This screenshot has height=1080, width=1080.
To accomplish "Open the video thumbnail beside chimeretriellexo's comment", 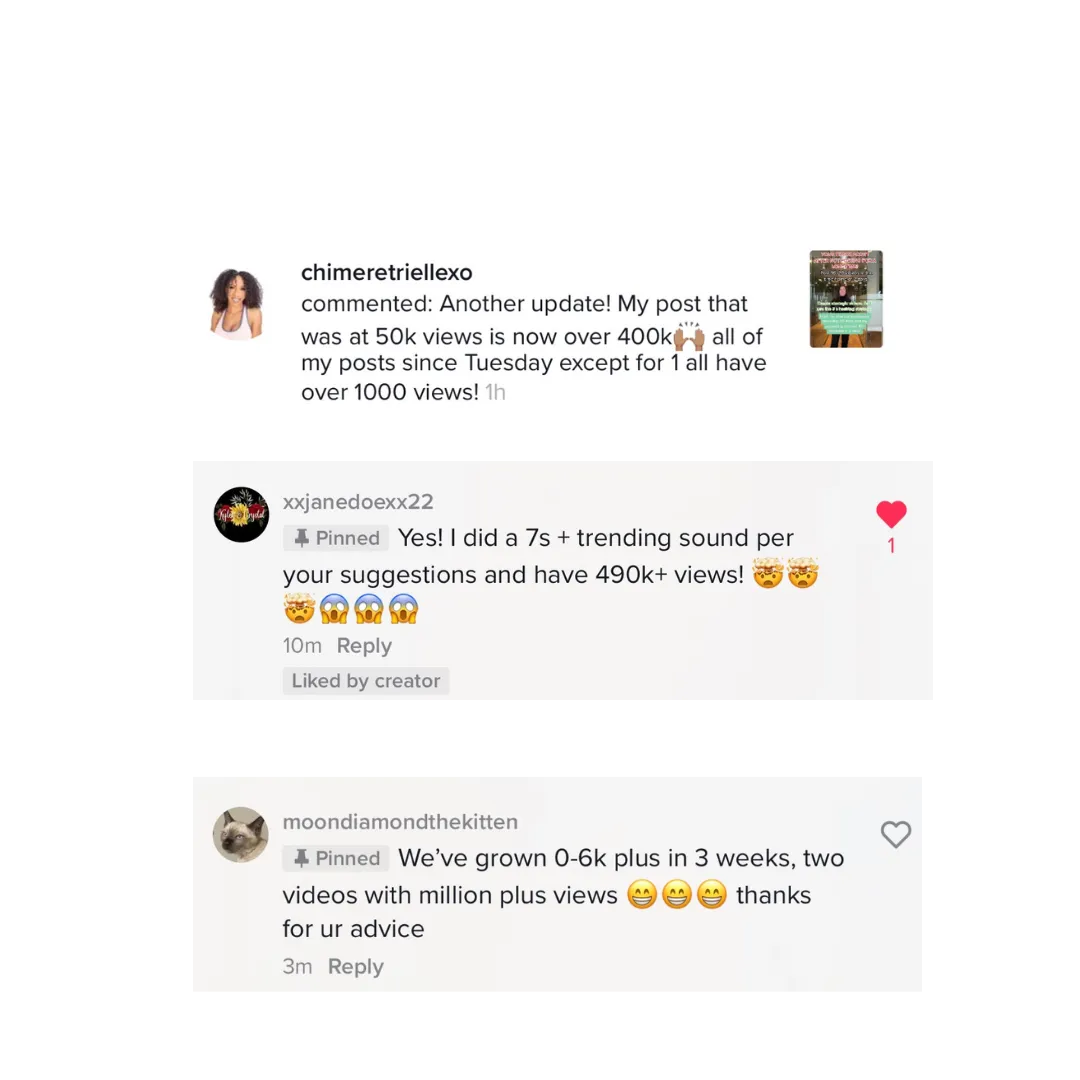I will [x=846, y=299].
